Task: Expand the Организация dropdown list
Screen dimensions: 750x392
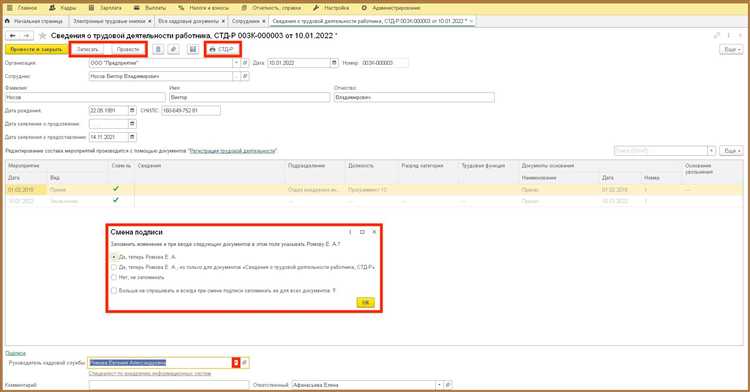Action: pyautogui.click(x=236, y=63)
